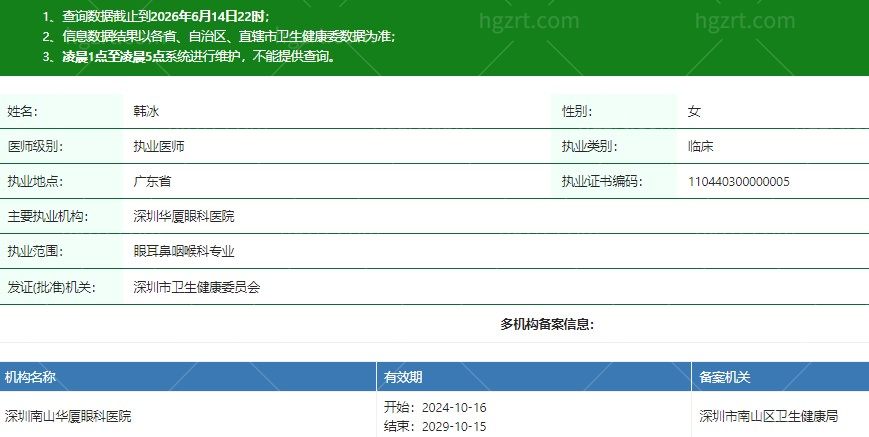
Task: Select the name value 韩冰
Action: pos(146,111)
